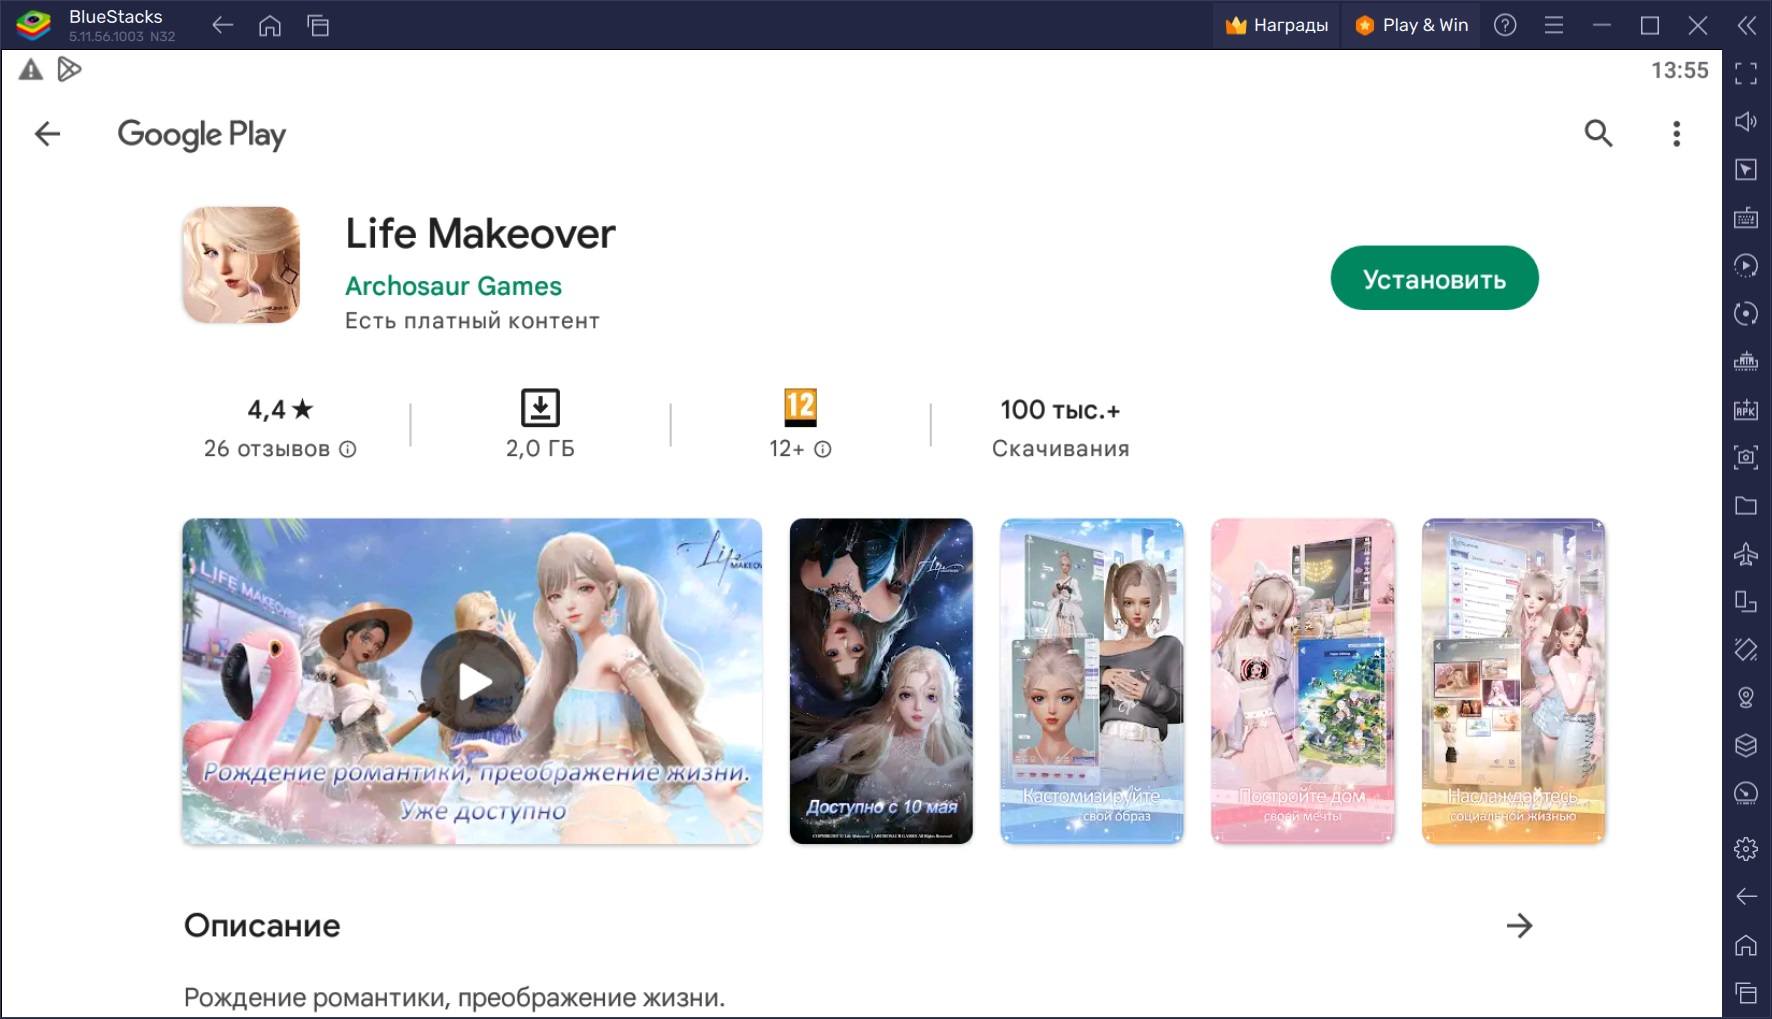Image resolution: width=1772 pixels, height=1019 pixels.
Task: Click the sidebar icon below the keyboard icon
Action: coord(1746,266)
